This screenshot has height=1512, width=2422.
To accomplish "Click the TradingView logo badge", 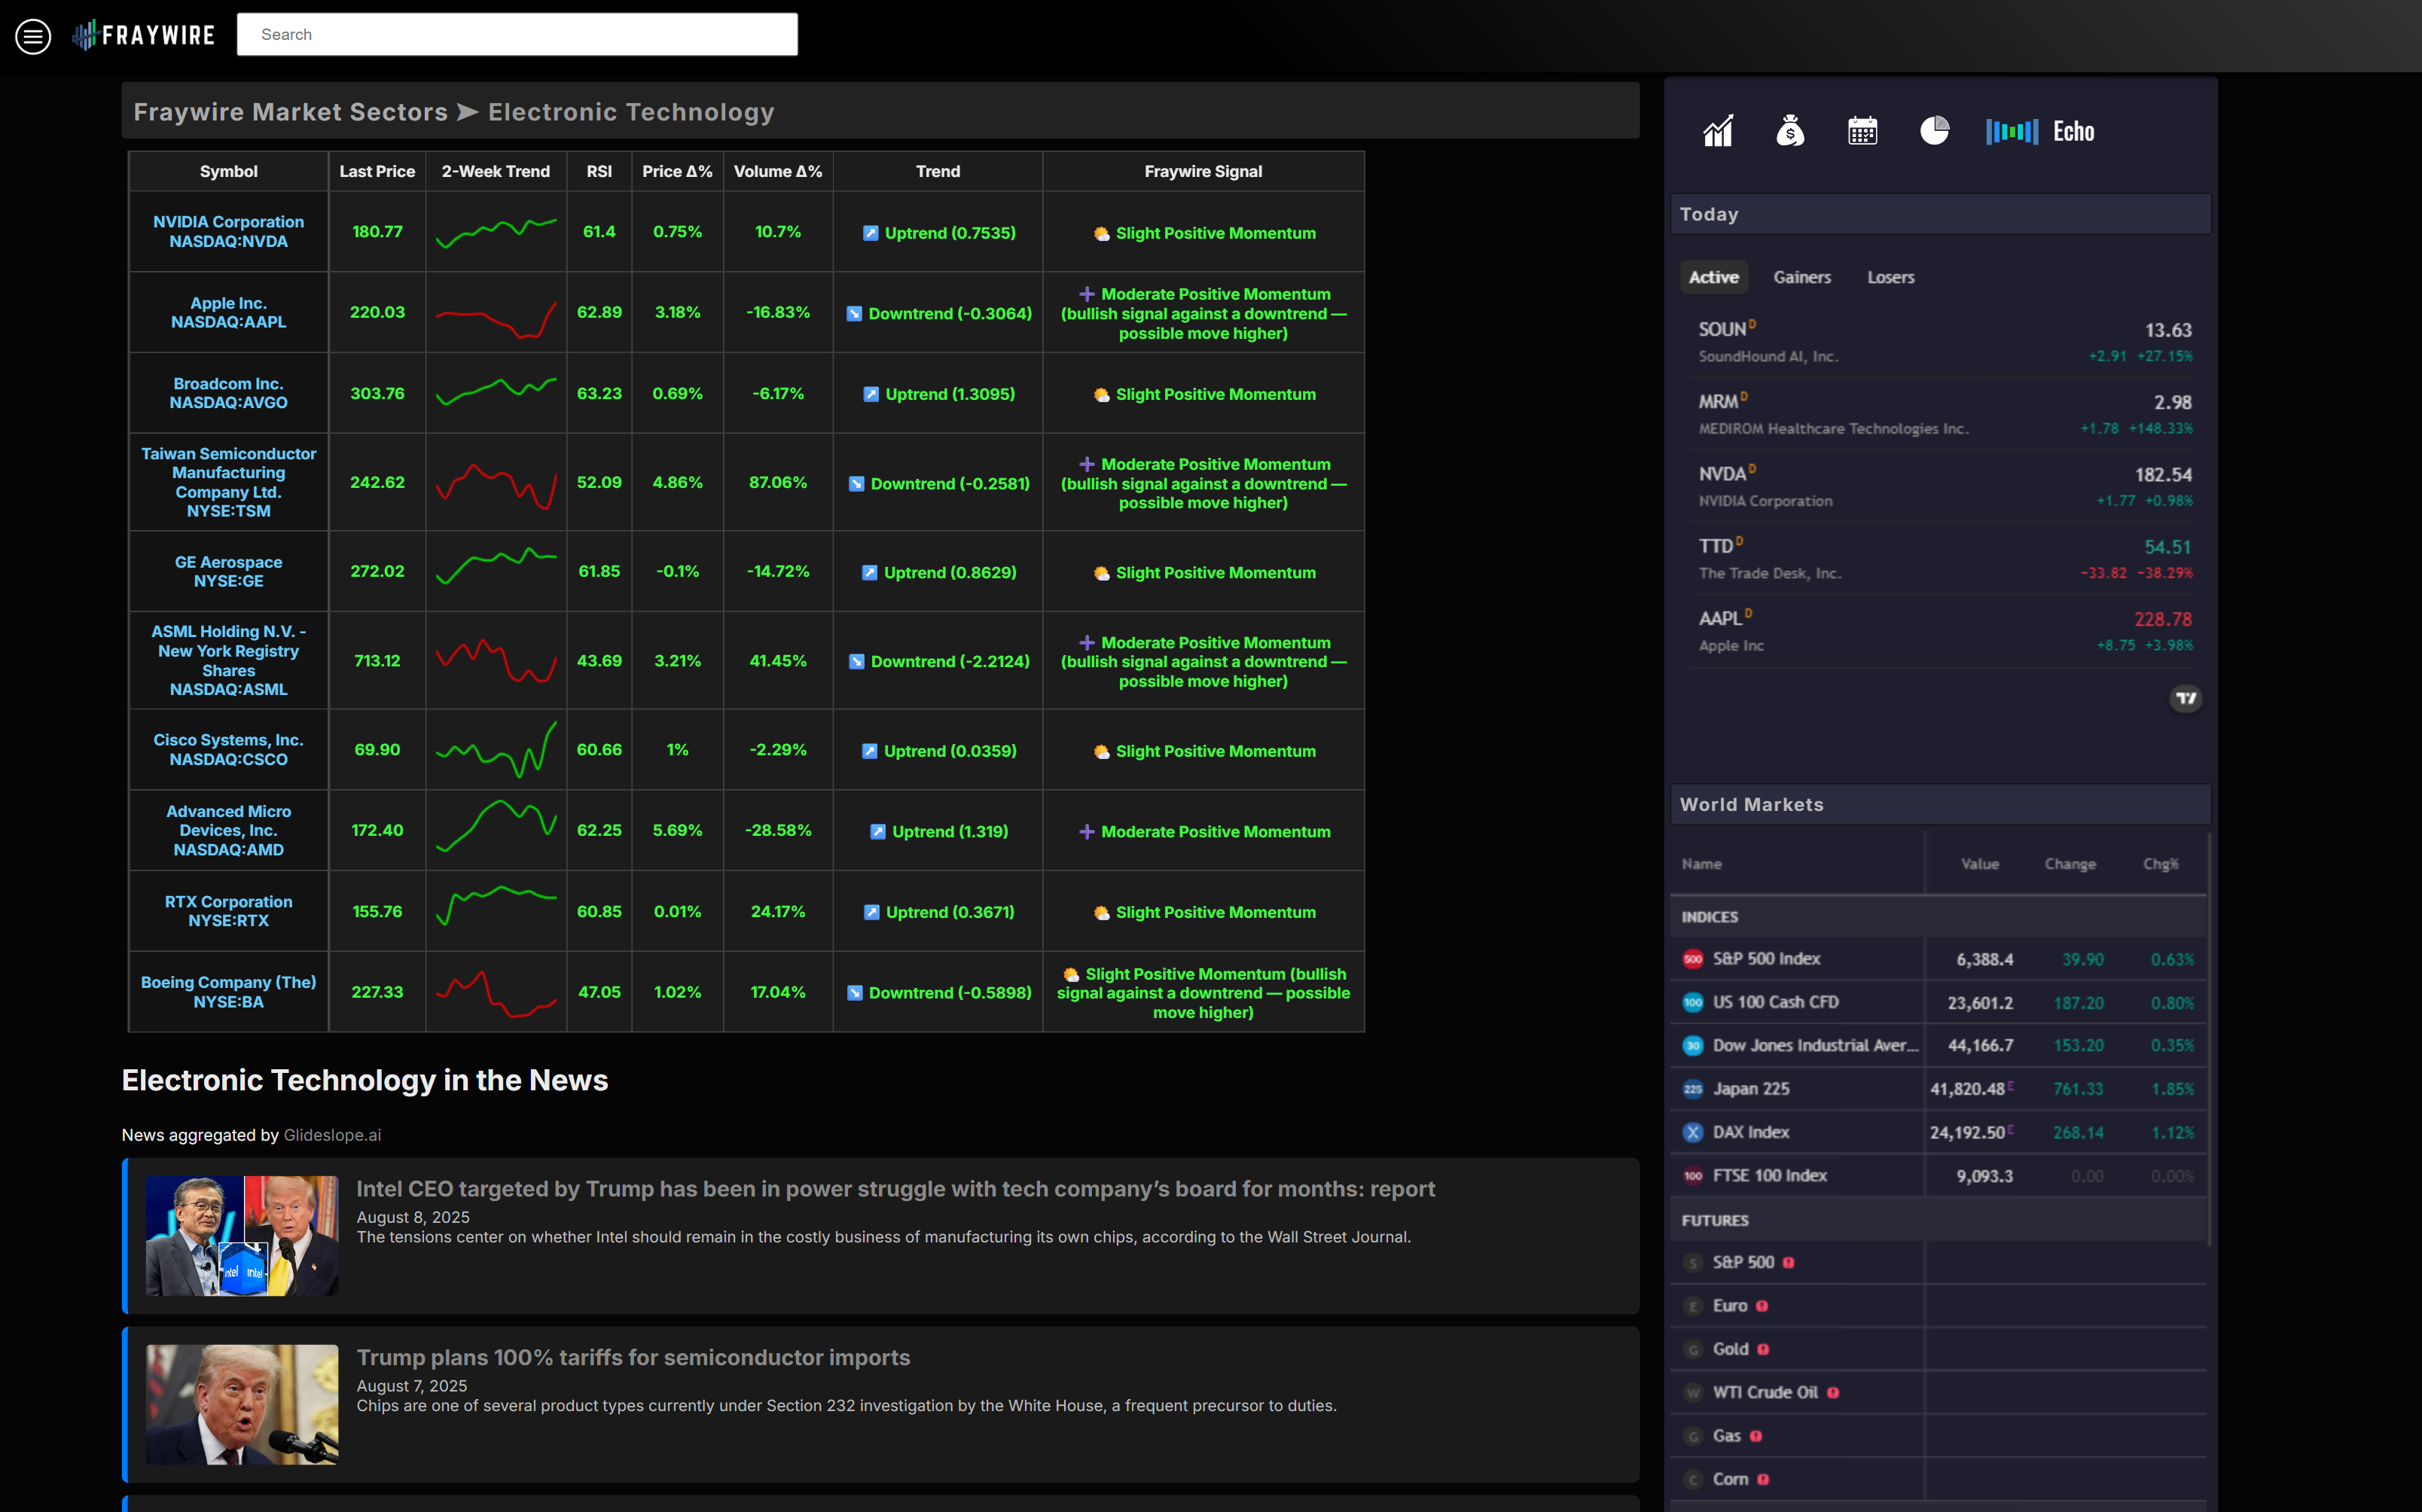I will pyautogui.click(x=2186, y=698).
